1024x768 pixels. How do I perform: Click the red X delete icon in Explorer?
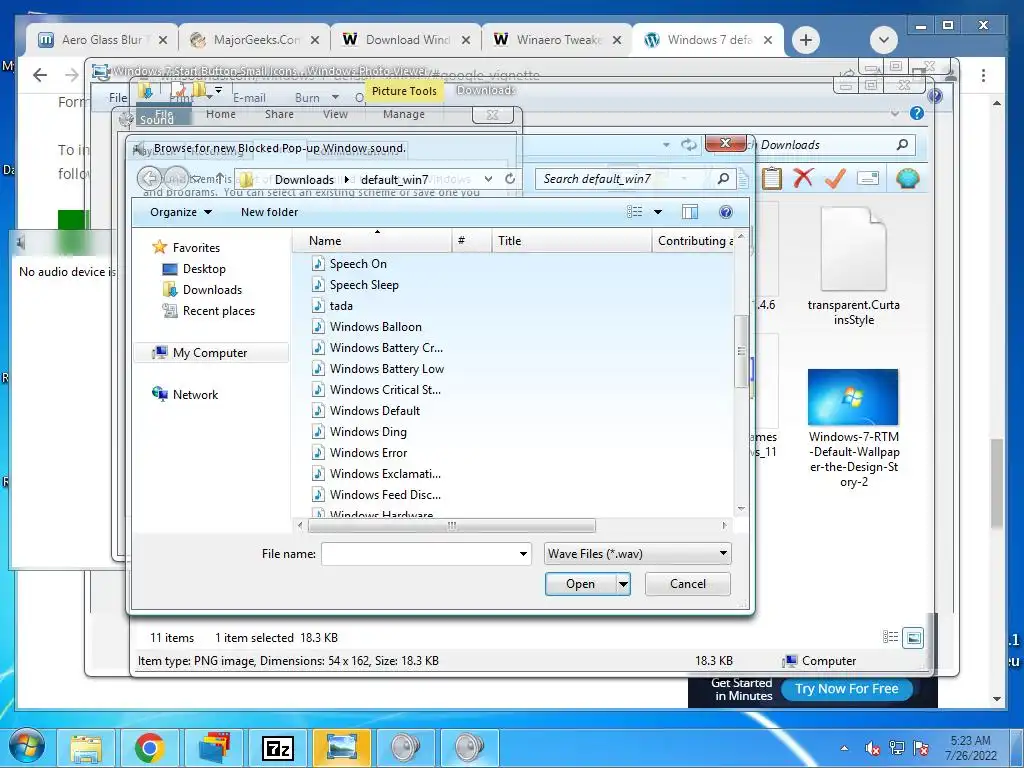click(x=803, y=178)
